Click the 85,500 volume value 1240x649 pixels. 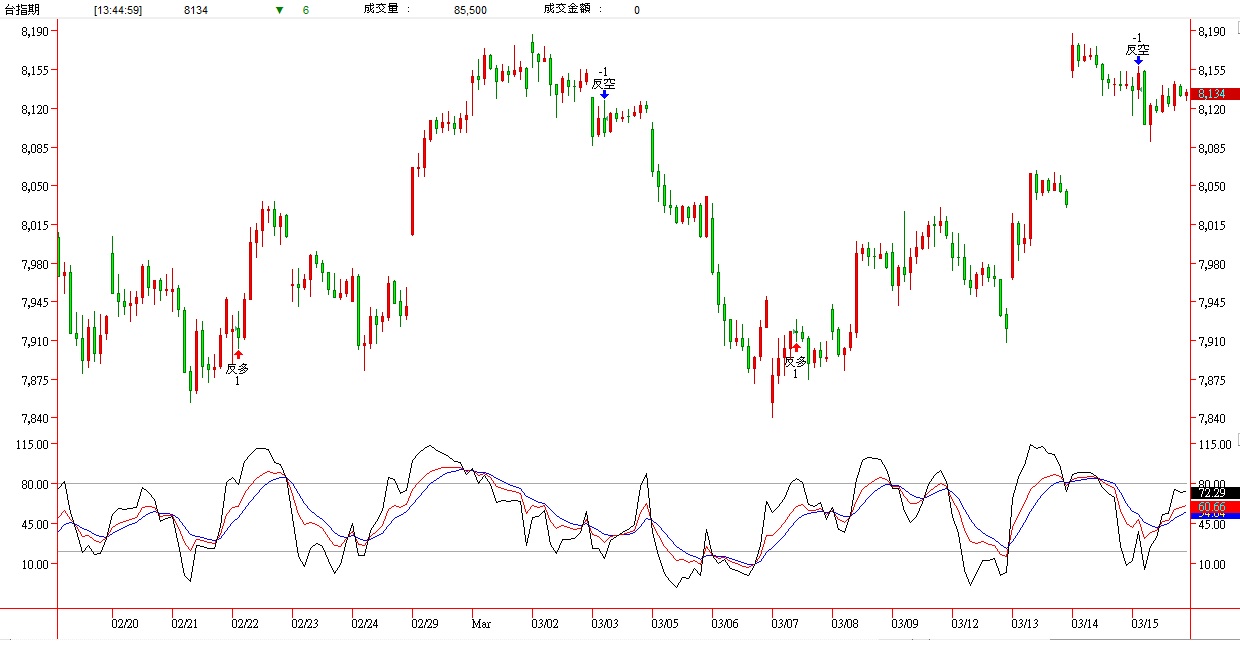point(471,10)
